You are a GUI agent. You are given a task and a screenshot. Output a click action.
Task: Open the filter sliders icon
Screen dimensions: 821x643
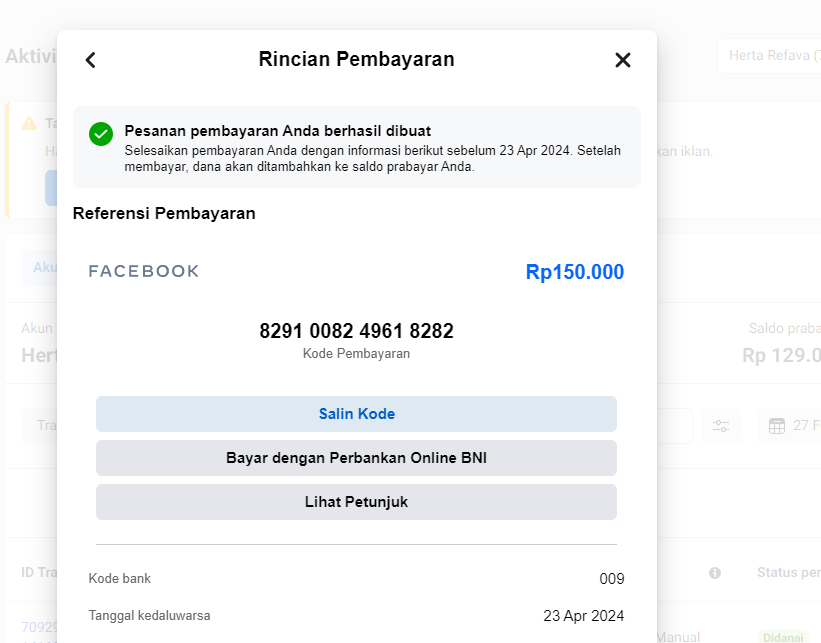[x=721, y=426]
